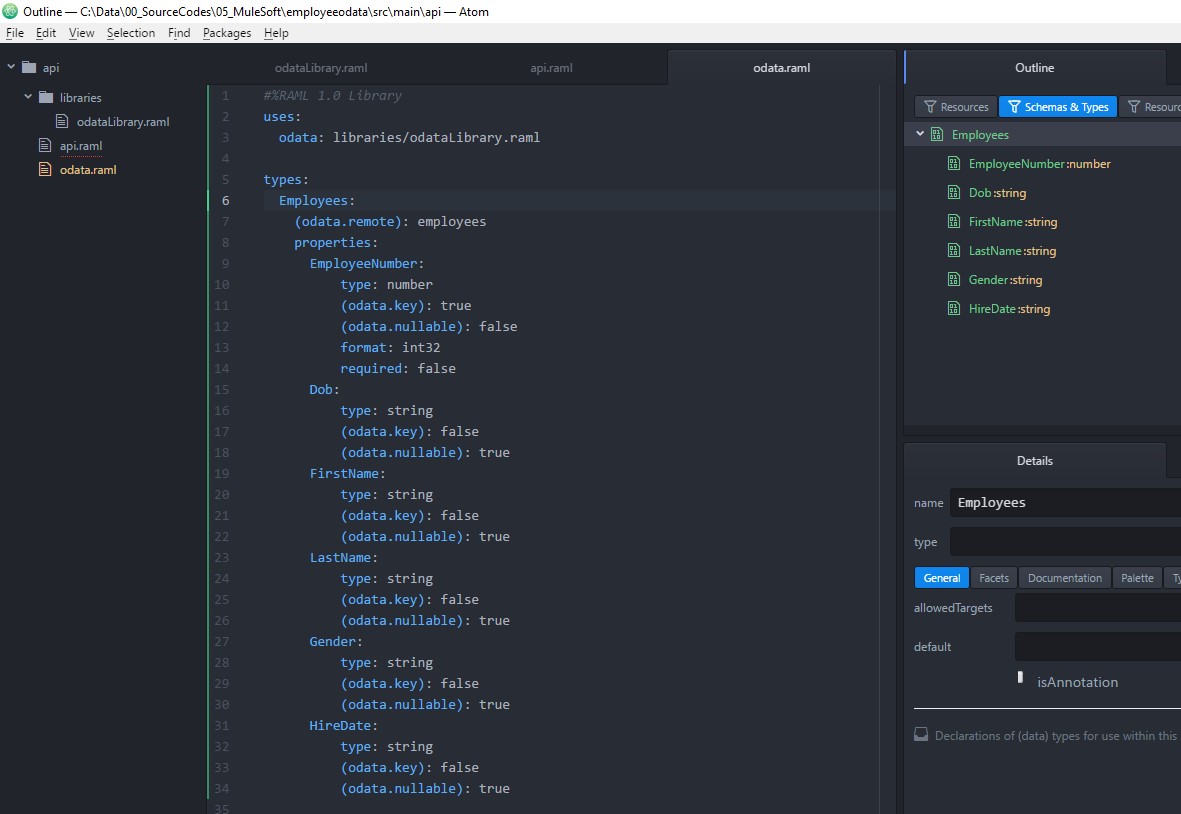1181x814 pixels.
Task: Toggle the isAnnotation checkbox
Action: [x=1020, y=678]
